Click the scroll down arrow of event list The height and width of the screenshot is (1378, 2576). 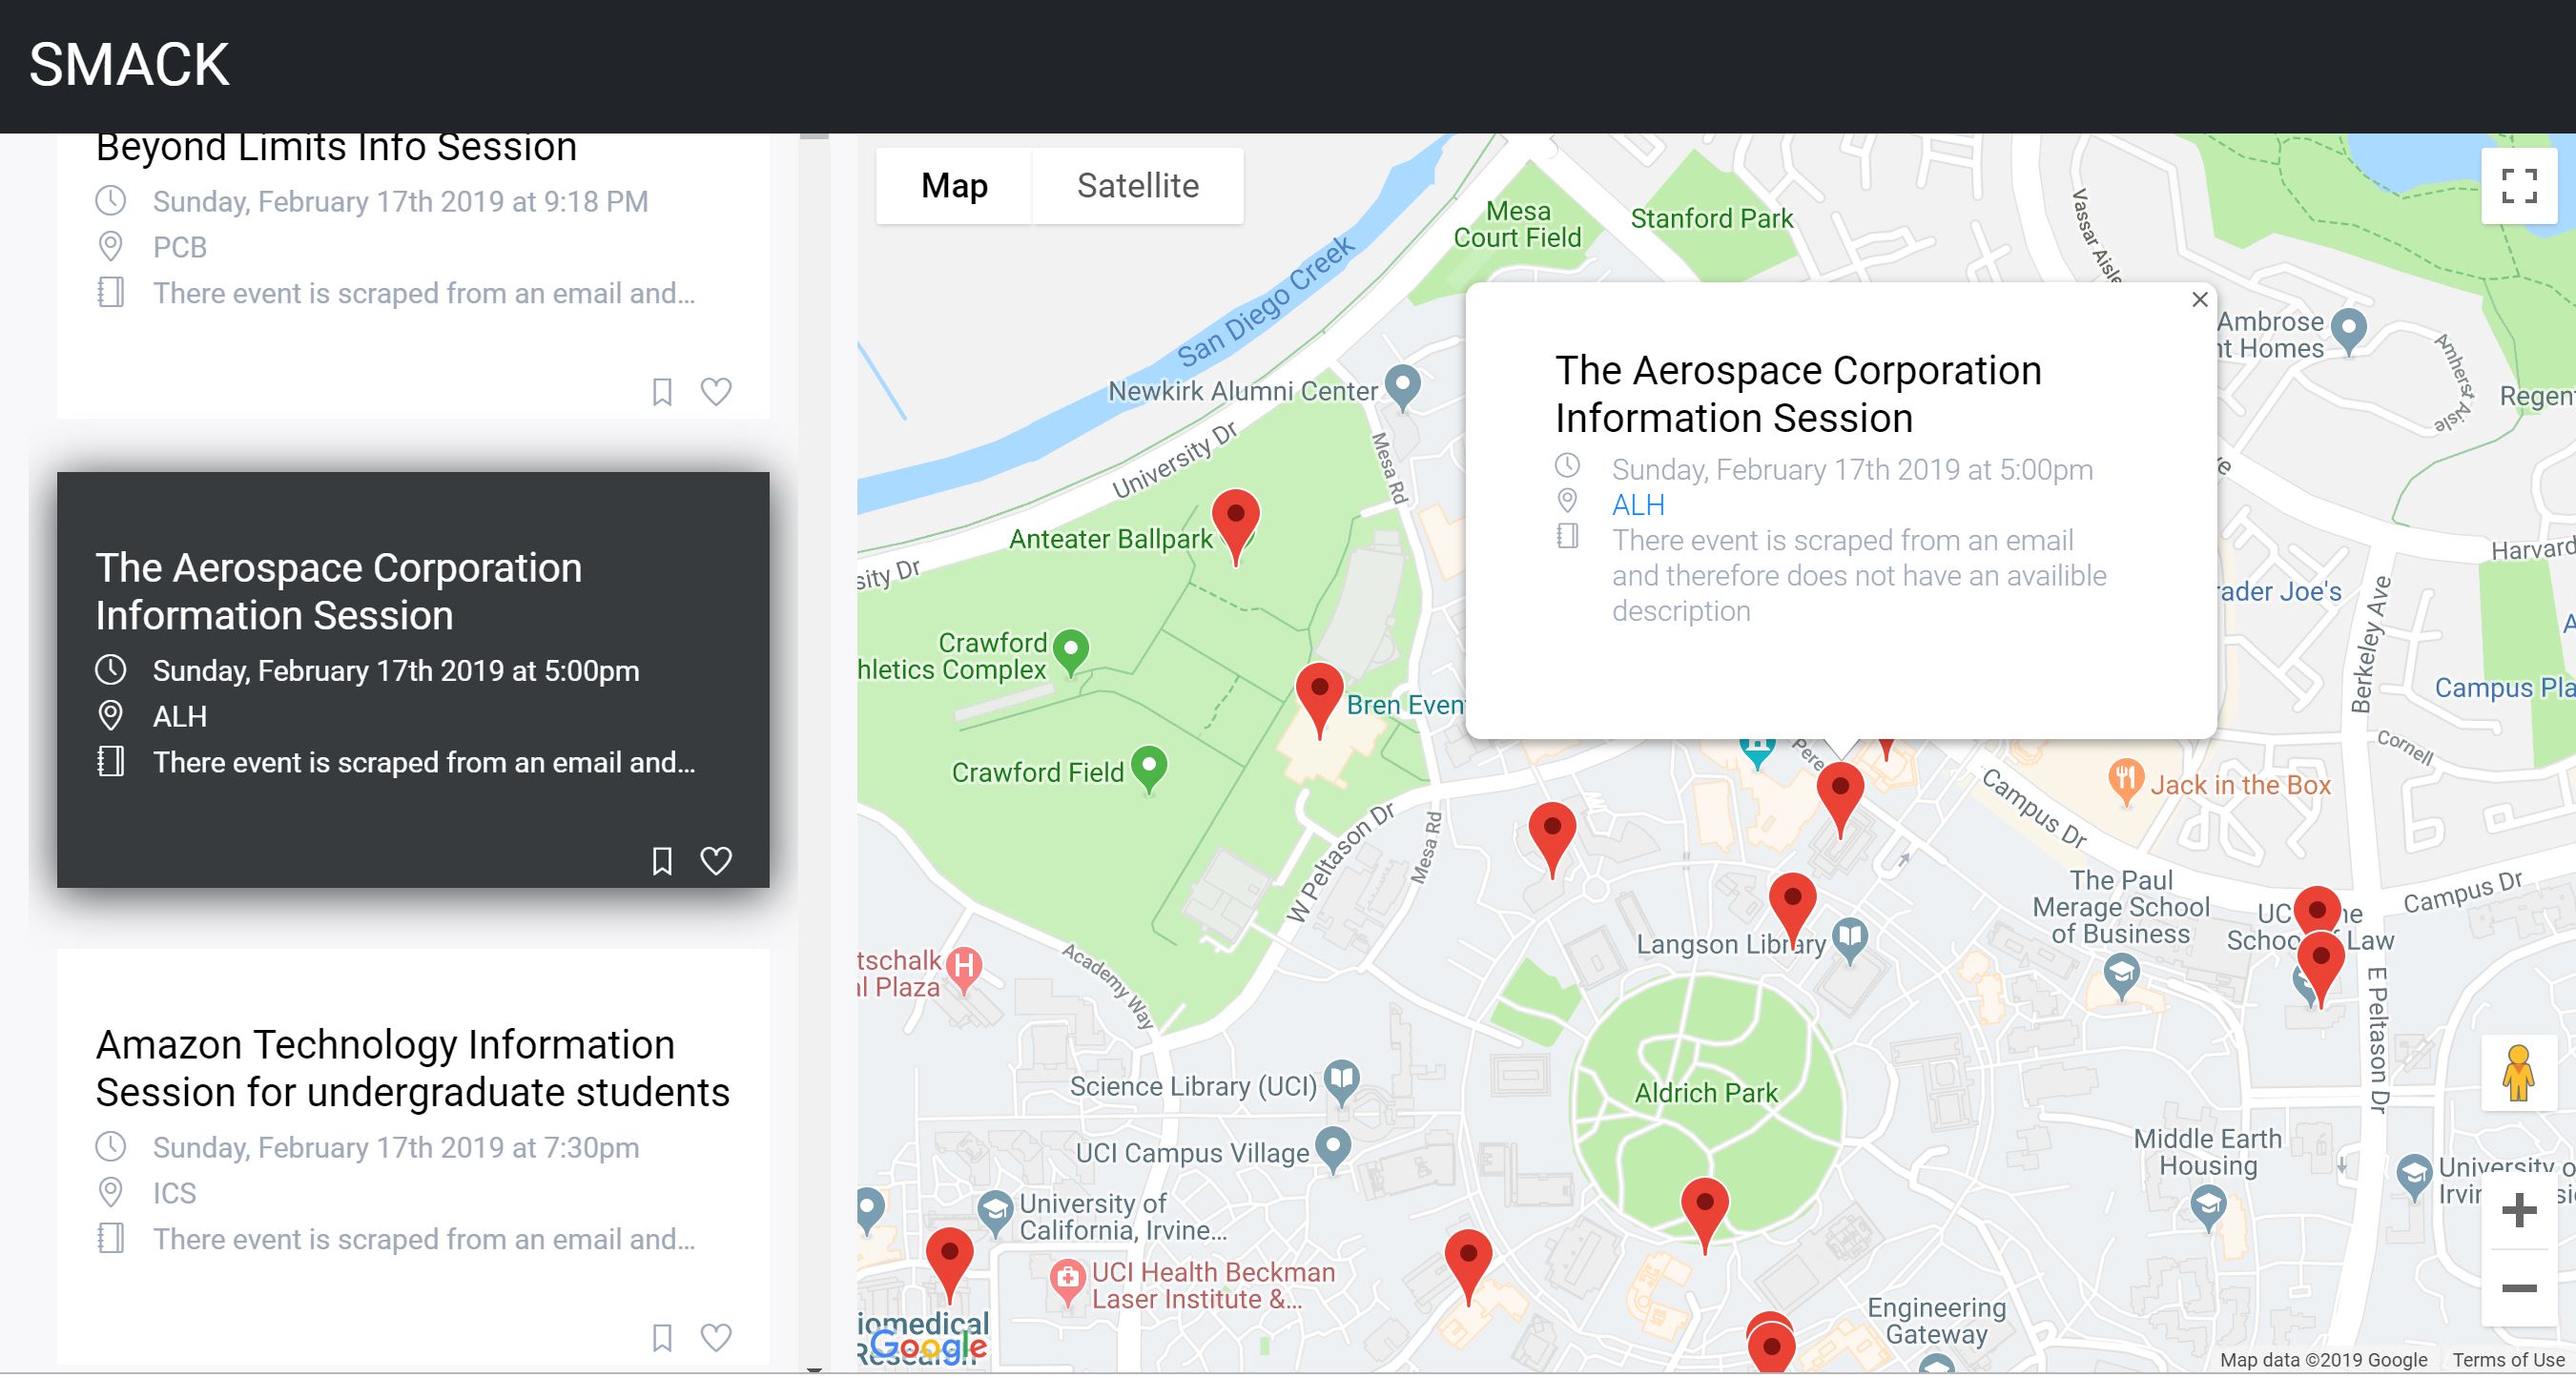click(x=814, y=1369)
